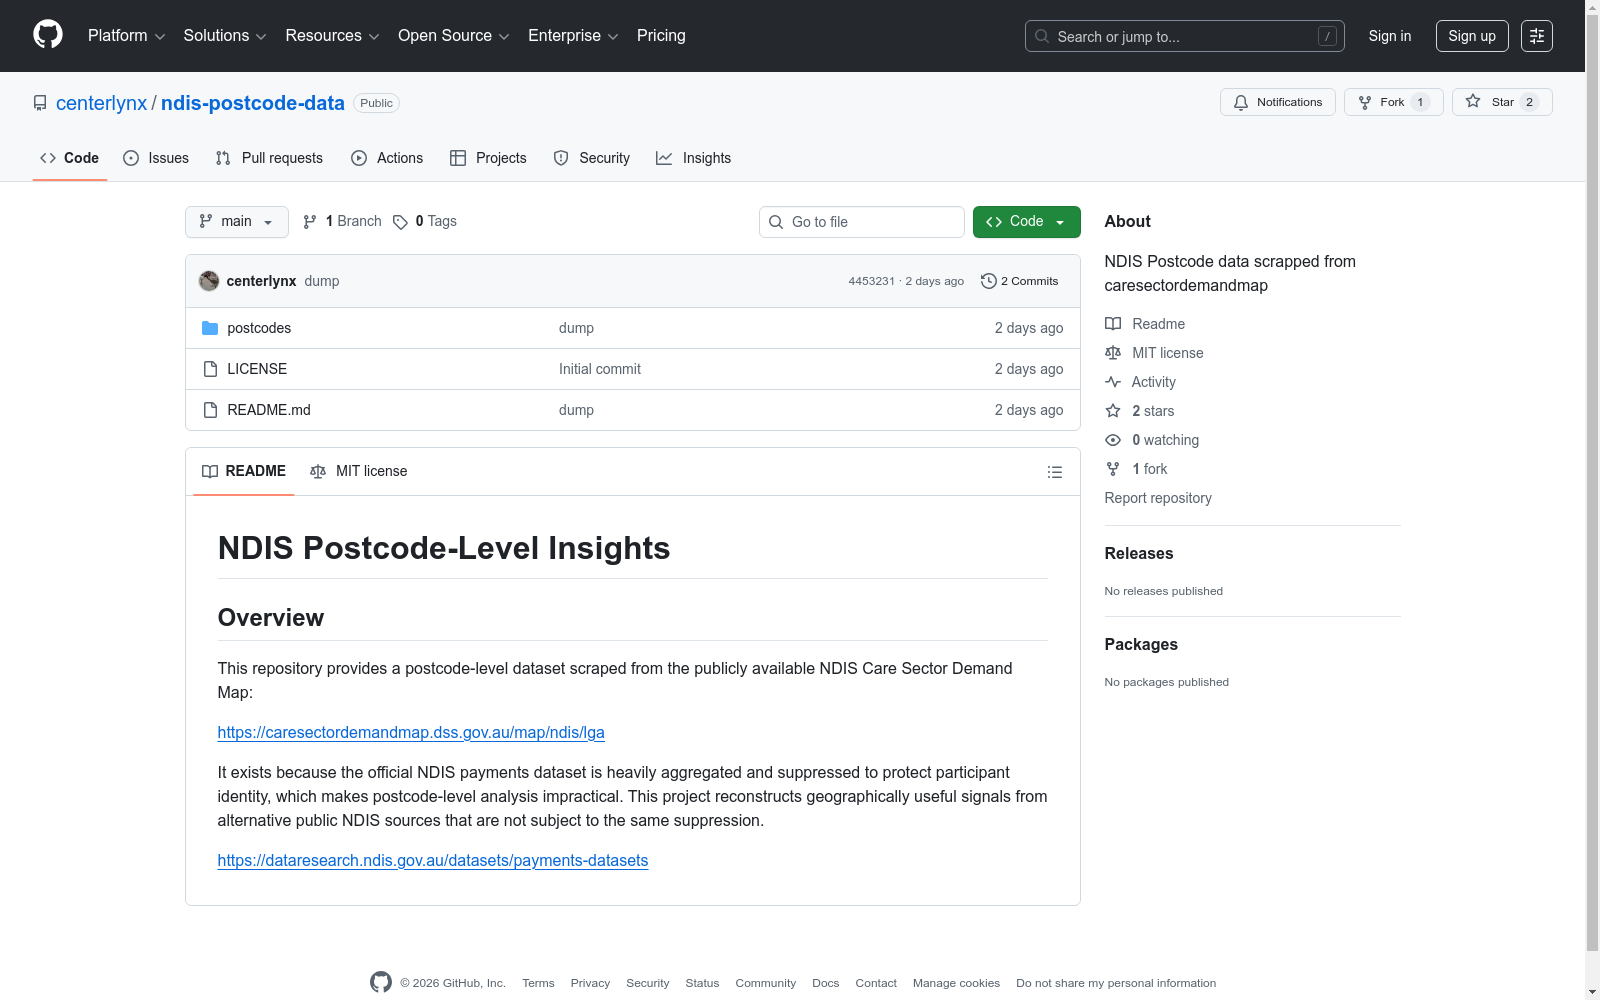Click the repository icon beside centerlynx
The image size is (1600, 1000).
[x=40, y=103]
